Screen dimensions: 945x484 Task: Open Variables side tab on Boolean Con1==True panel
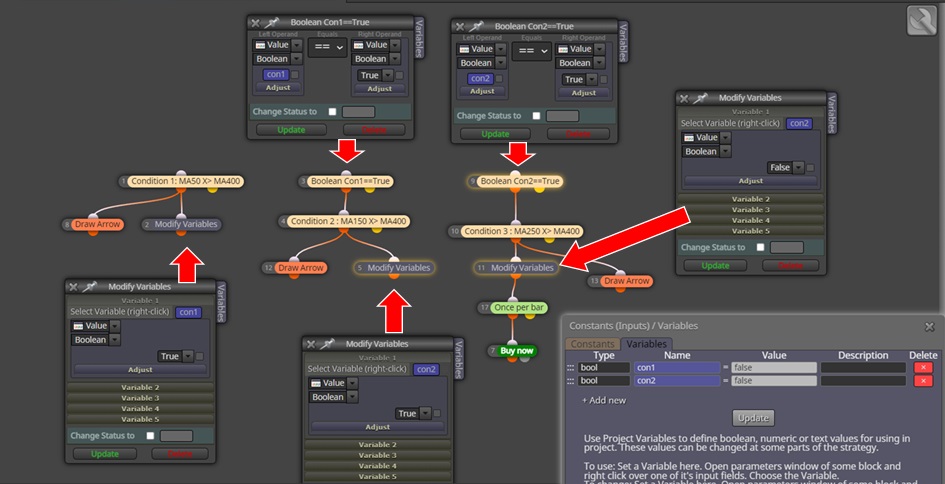tap(419, 39)
